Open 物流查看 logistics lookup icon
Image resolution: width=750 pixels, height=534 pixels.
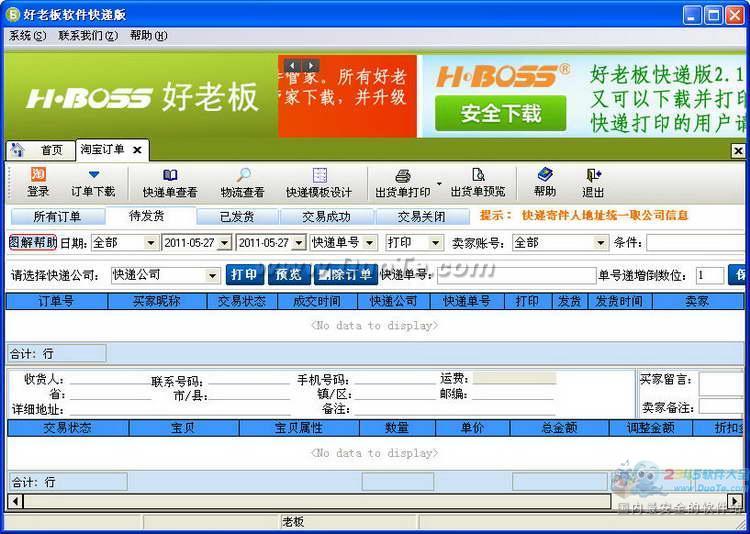click(x=243, y=176)
